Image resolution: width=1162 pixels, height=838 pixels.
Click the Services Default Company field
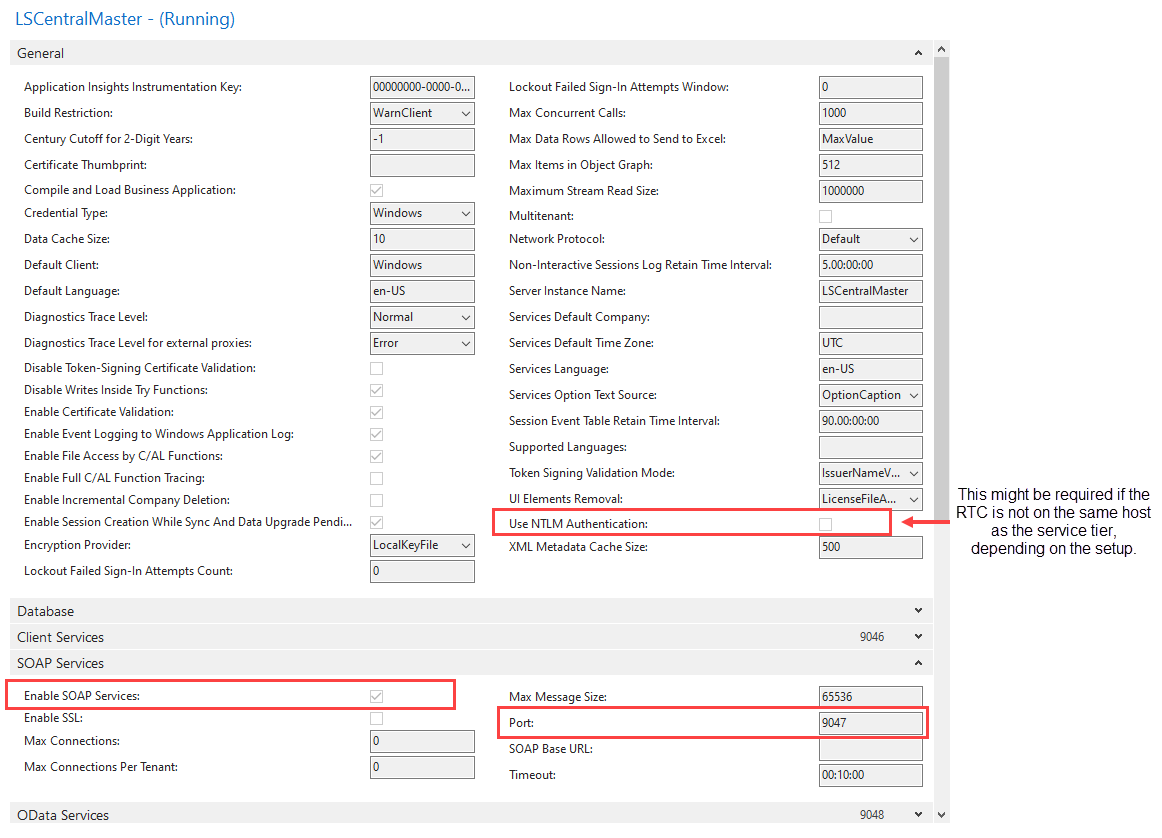click(871, 317)
